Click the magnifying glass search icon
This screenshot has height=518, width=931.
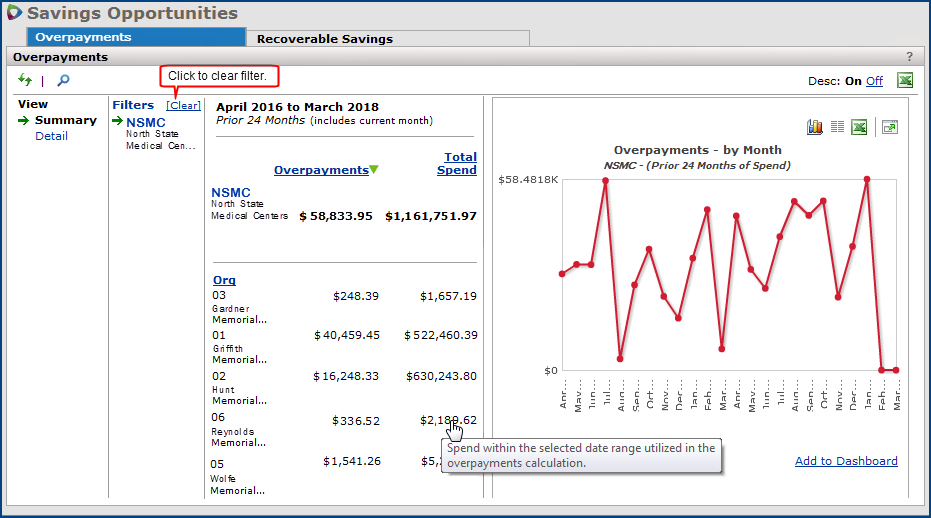(62, 81)
